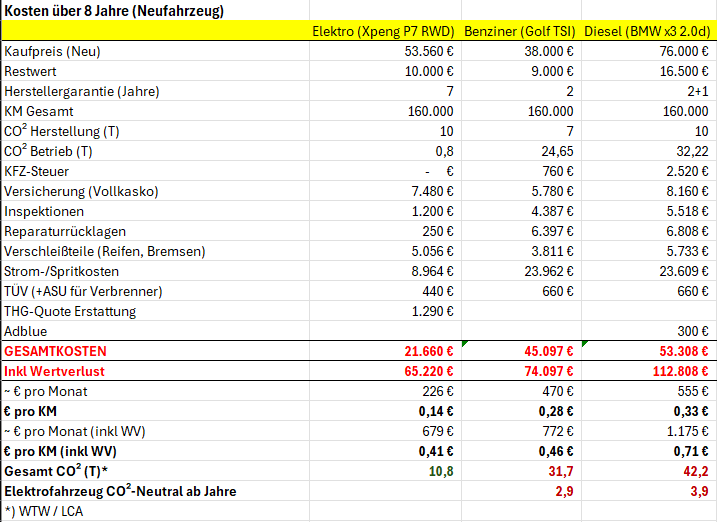Select the 'Diesel (BMW x3 2.0d)' header cell
Screen dimensions: 717x522
click(649, 31)
